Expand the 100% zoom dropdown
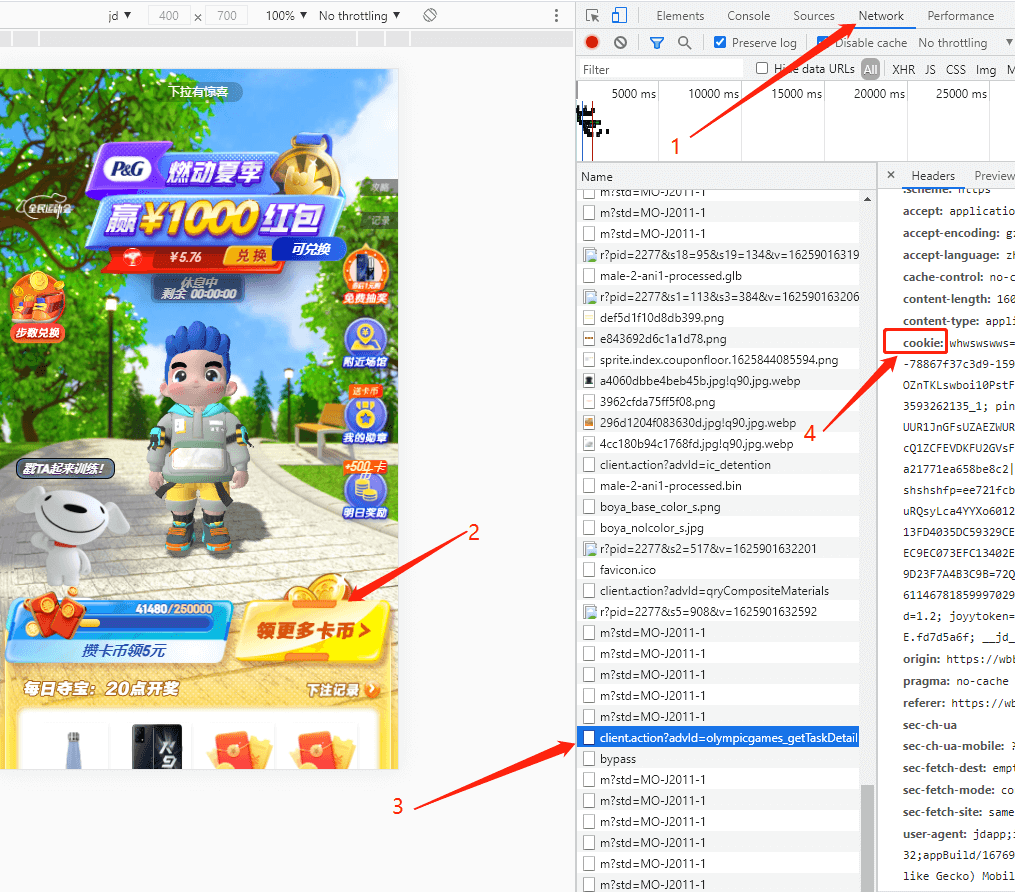Viewport: 1015px width, 892px height. [x=286, y=16]
